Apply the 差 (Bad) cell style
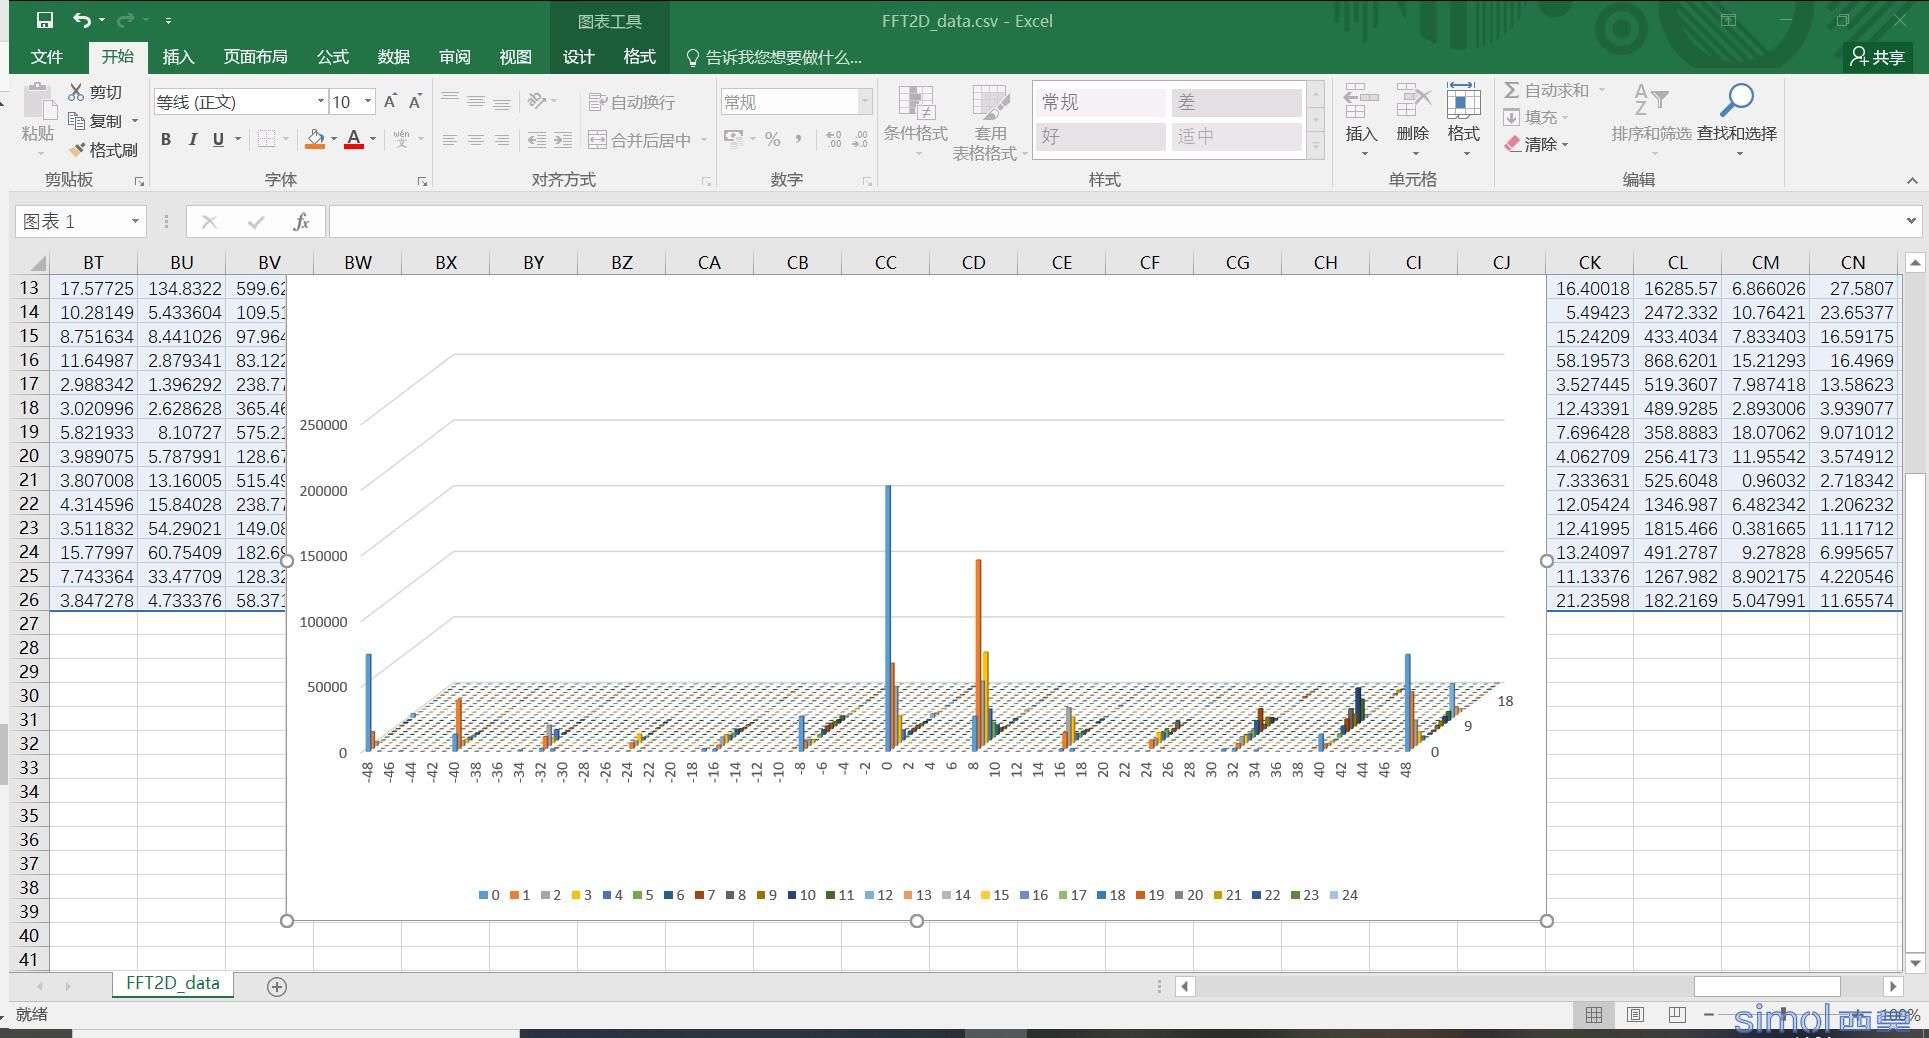1929x1038 pixels. [x=1236, y=102]
